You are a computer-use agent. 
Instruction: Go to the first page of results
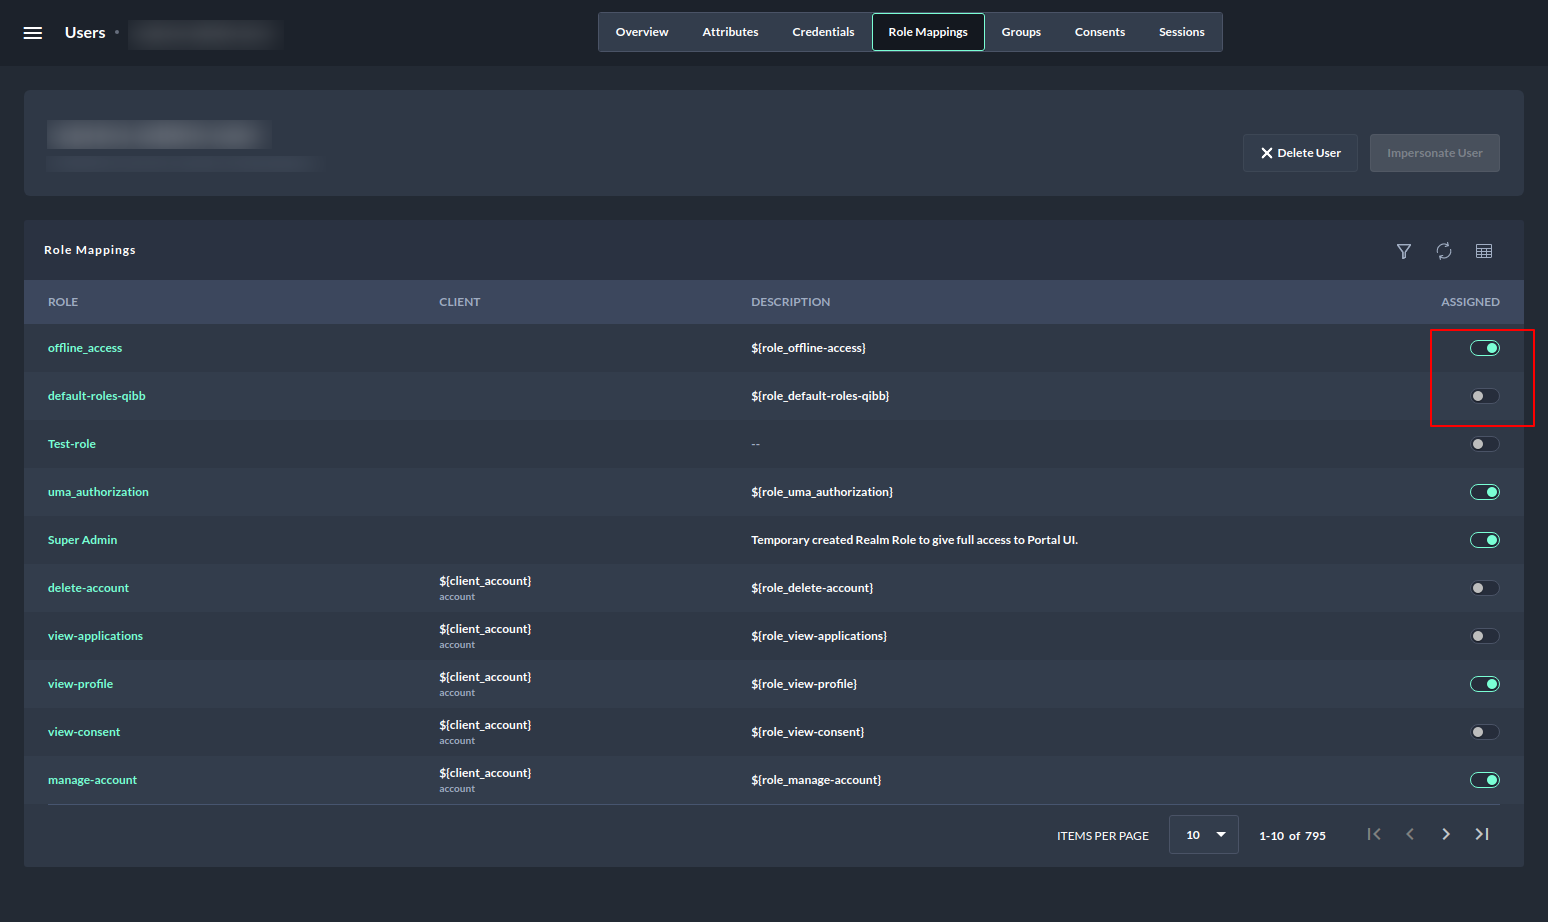[x=1374, y=834]
